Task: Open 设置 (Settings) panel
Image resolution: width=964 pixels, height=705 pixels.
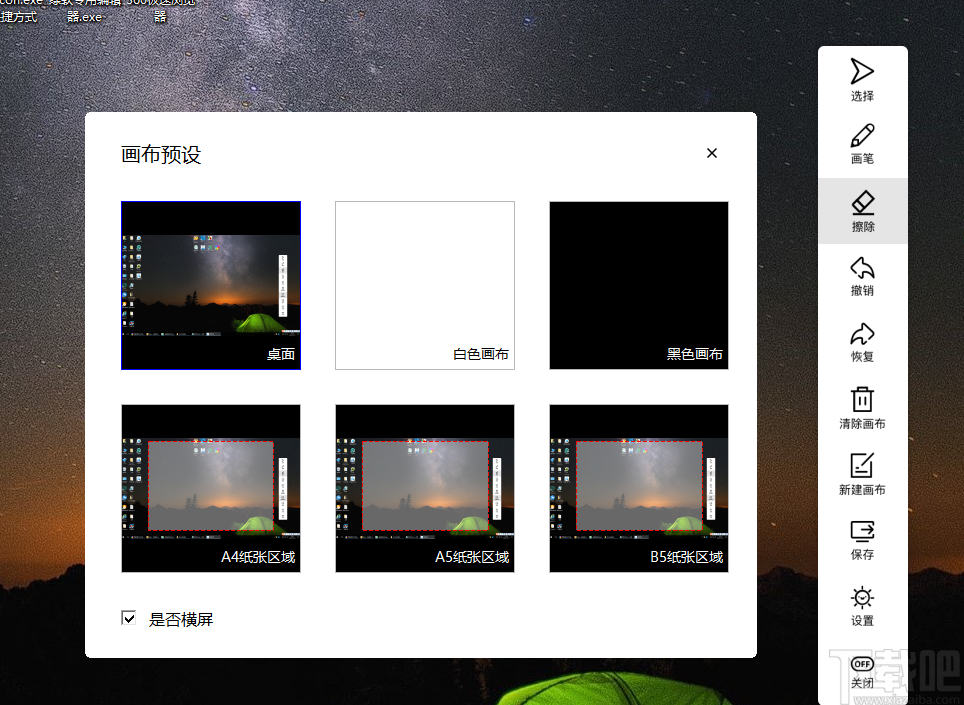Action: (861, 605)
